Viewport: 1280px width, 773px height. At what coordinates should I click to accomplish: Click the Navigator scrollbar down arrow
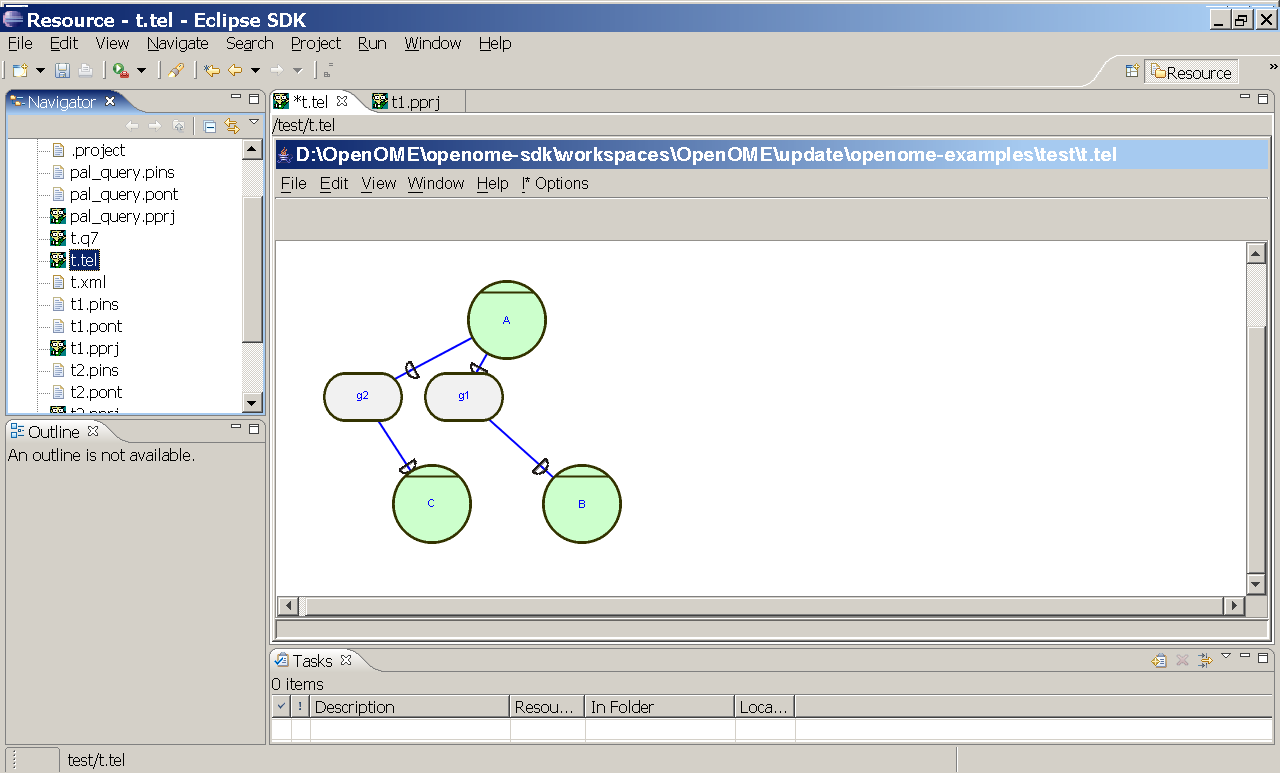tap(253, 404)
